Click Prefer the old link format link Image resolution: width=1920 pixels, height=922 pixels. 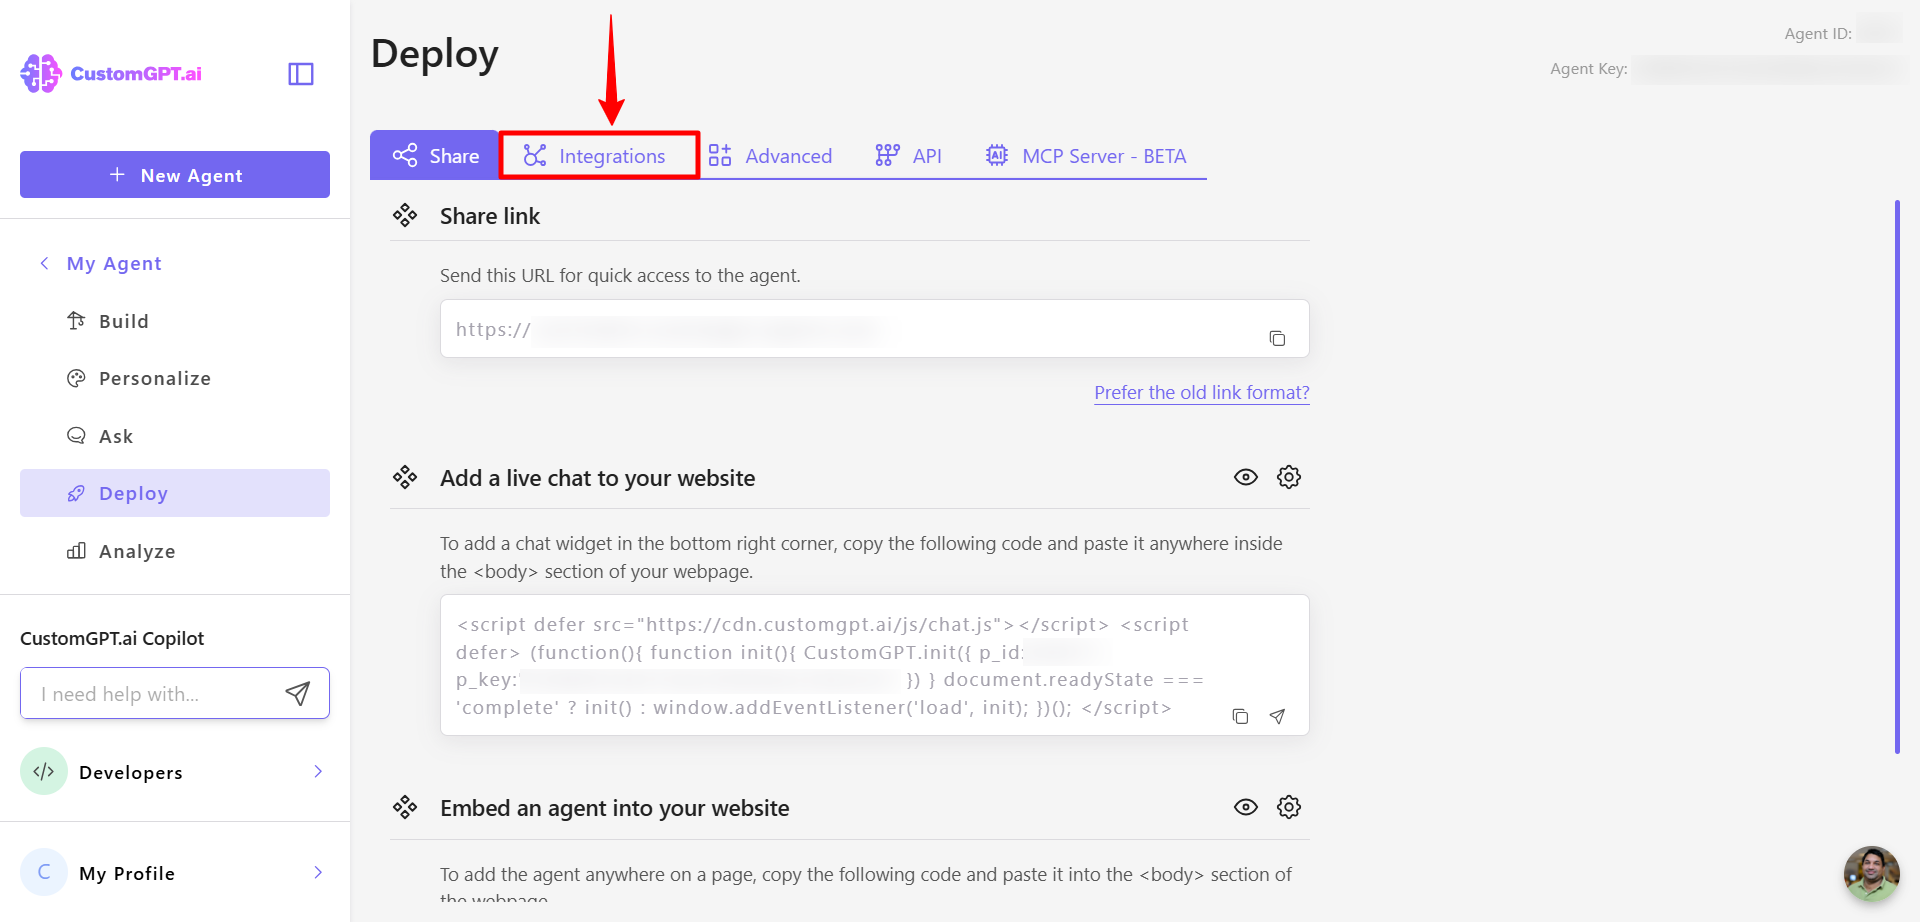[1201, 392]
